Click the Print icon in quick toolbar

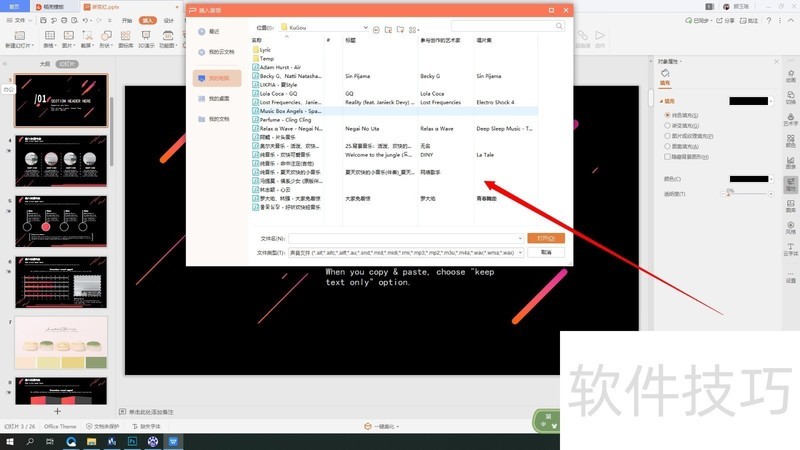pos(64,20)
